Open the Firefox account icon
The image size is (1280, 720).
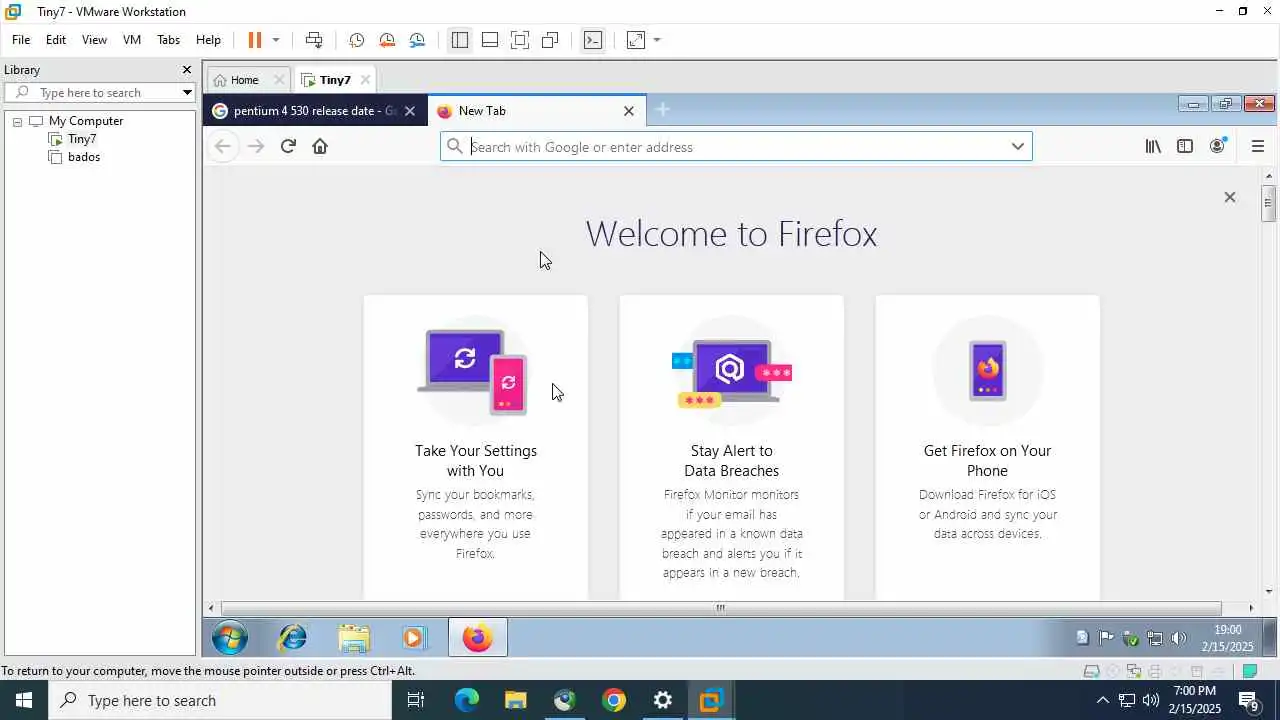tap(1217, 146)
